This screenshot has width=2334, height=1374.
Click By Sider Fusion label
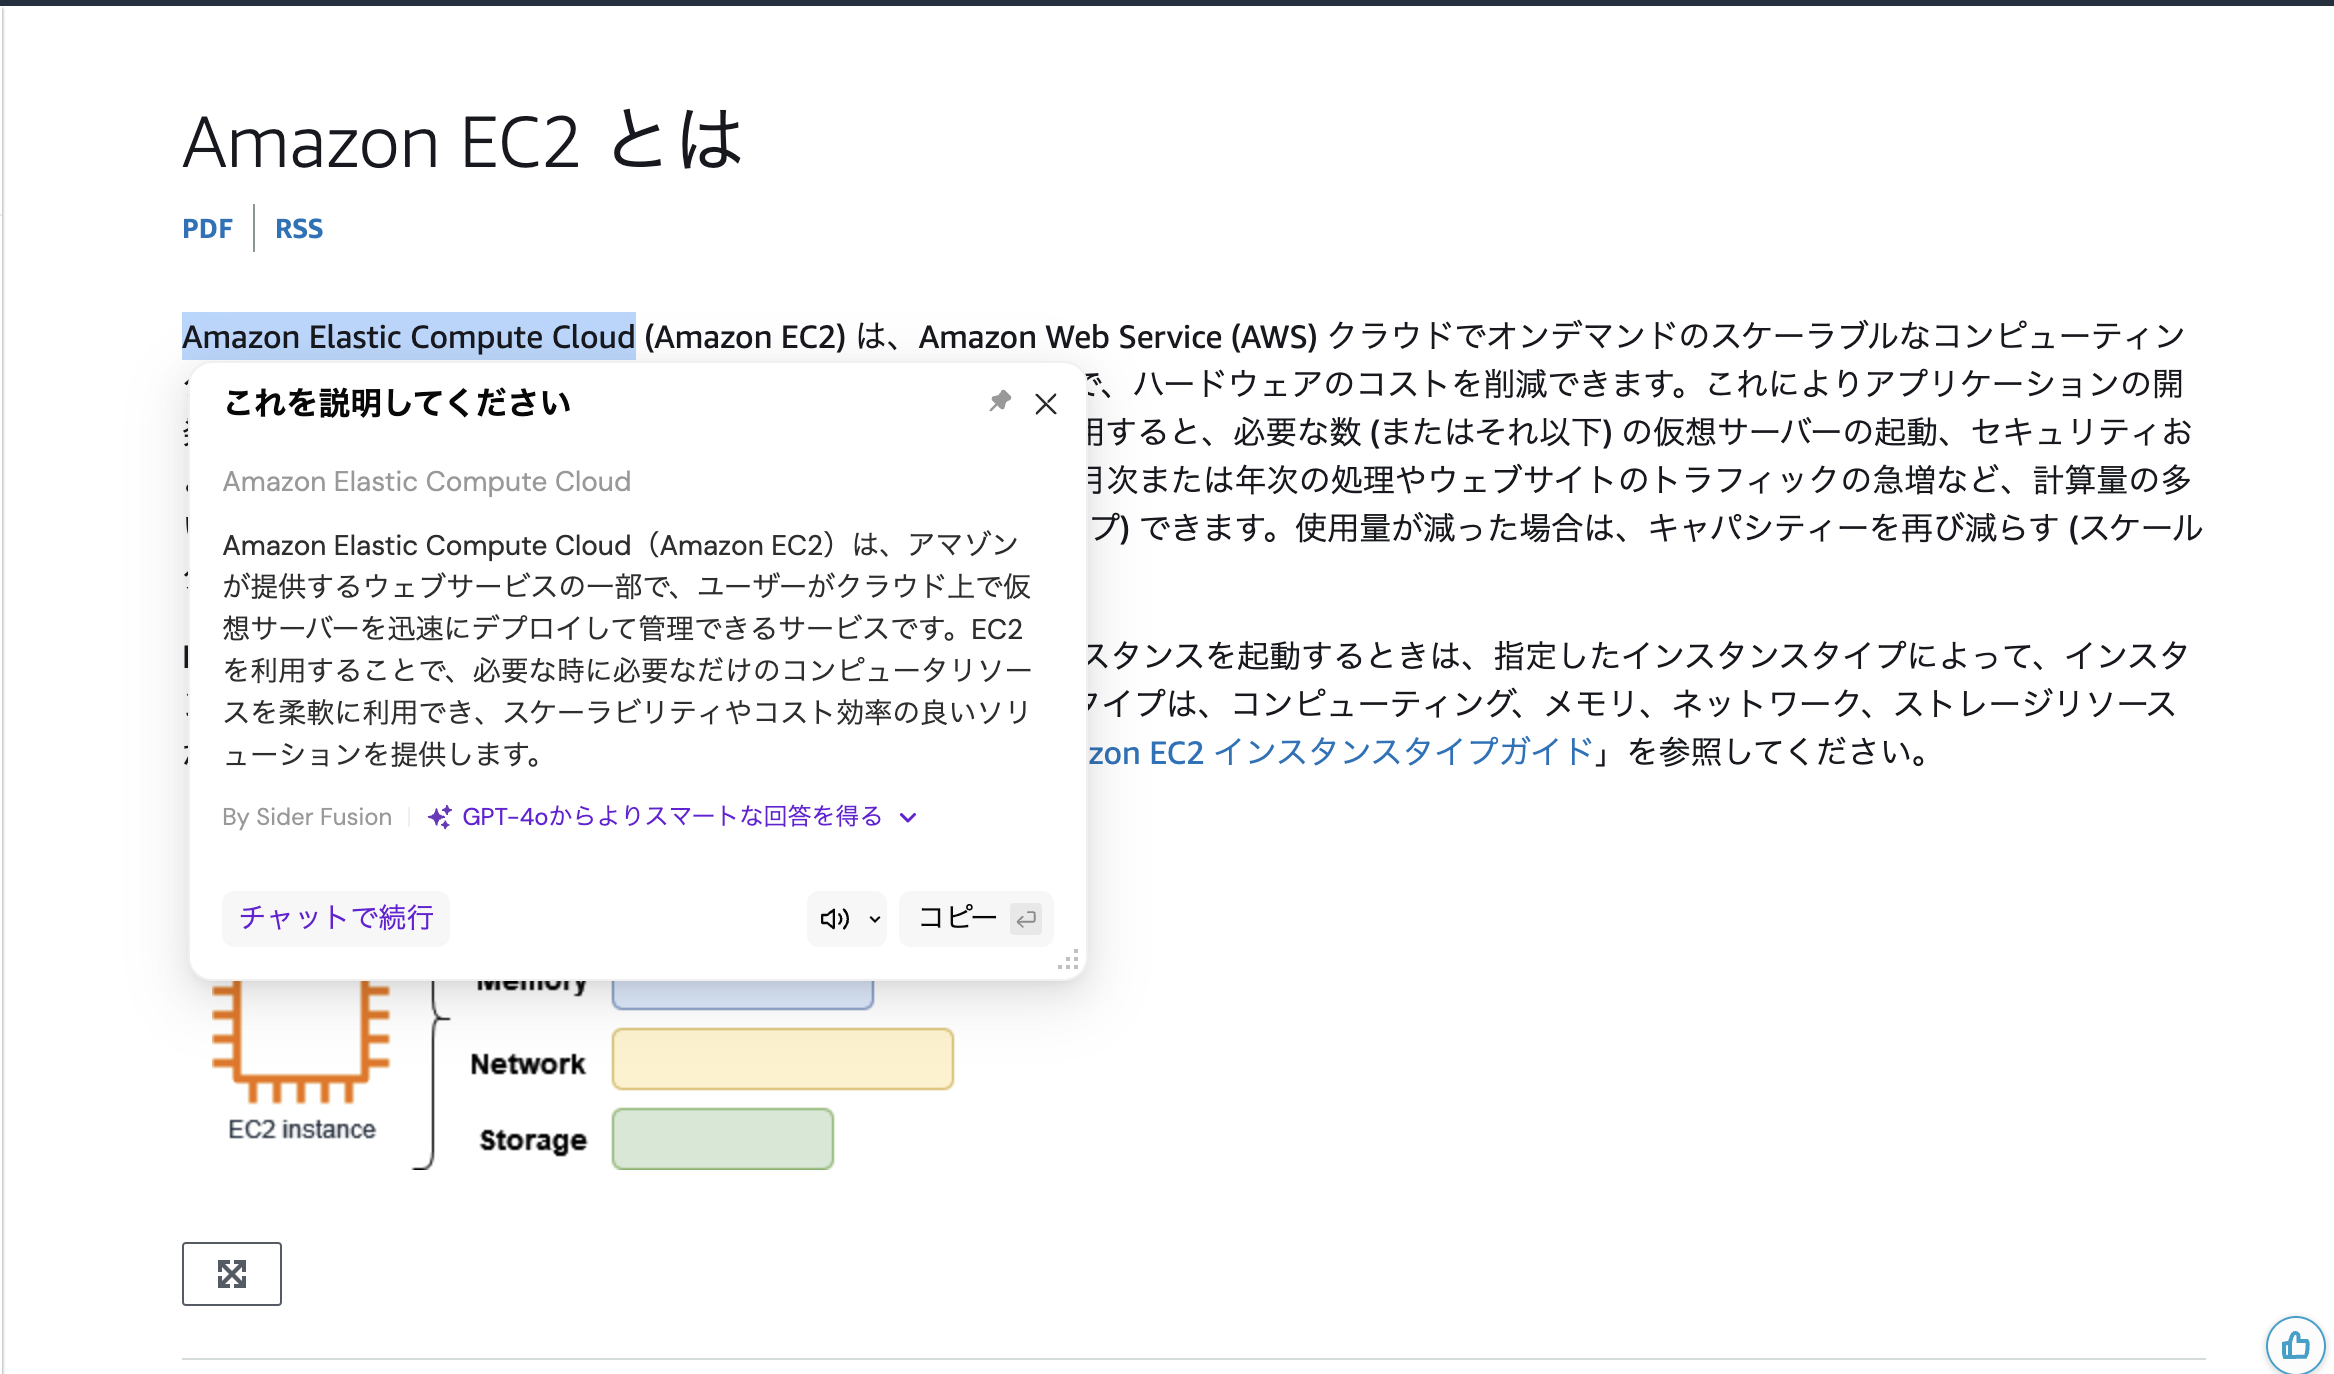[307, 817]
